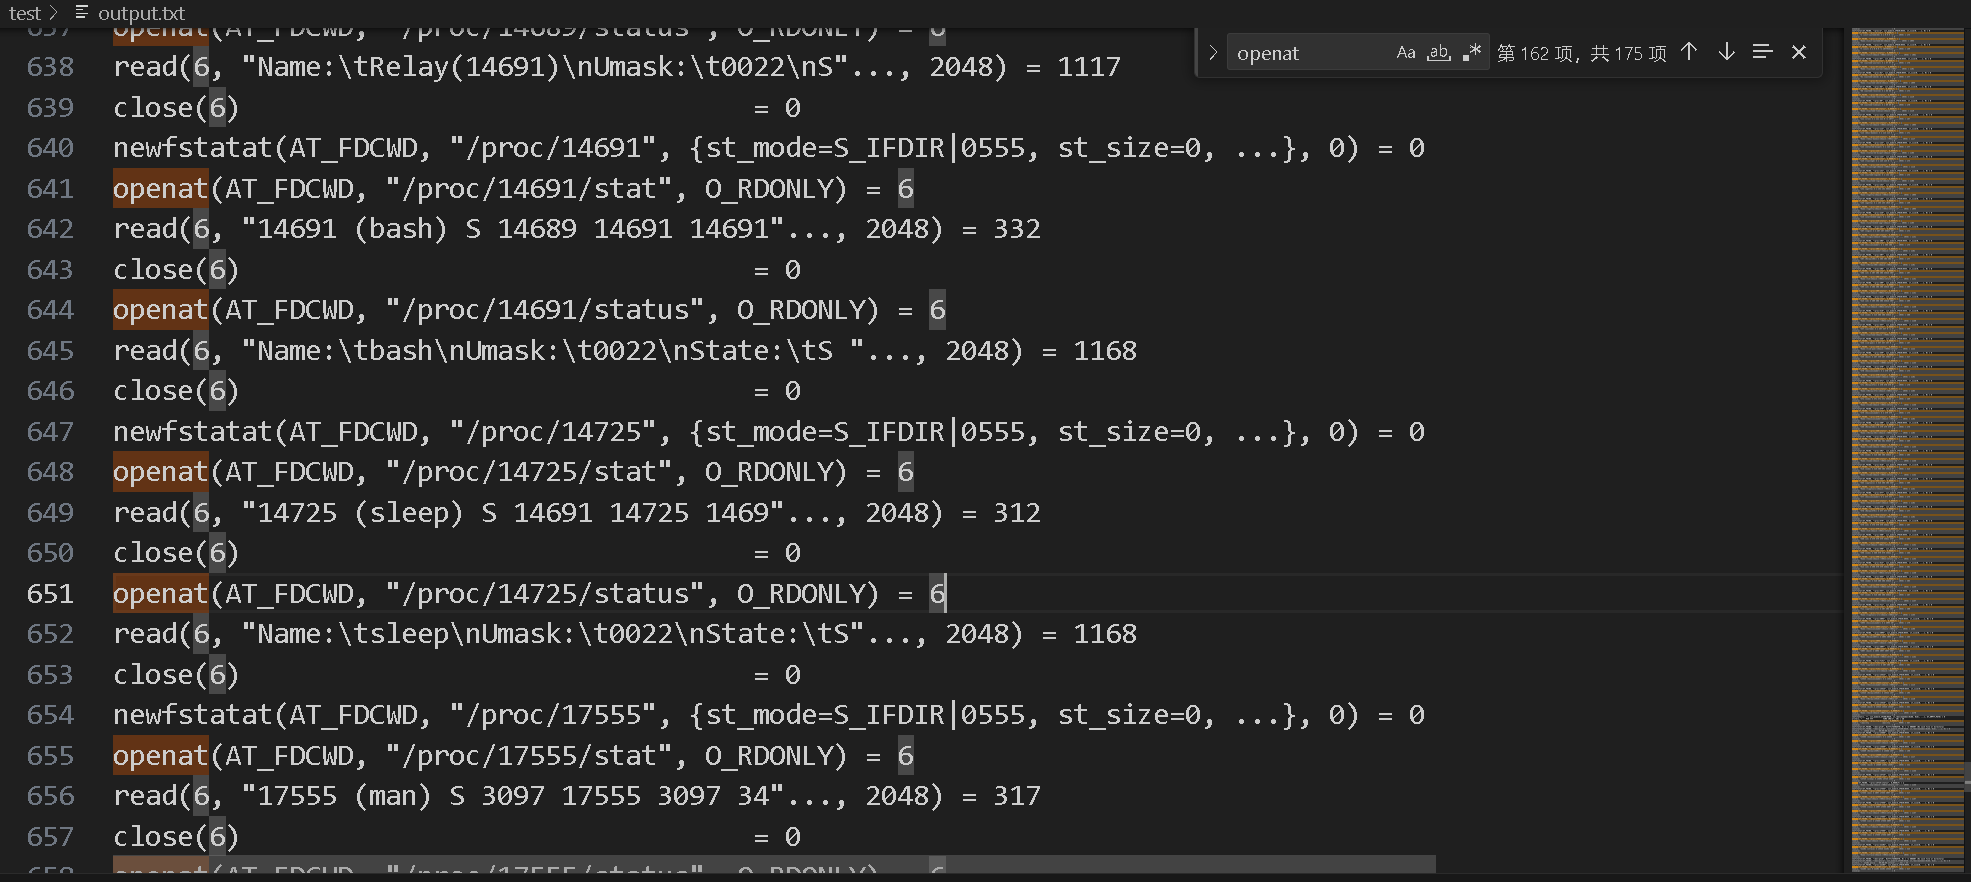The image size is (1971, 882).
Task: Click "/proc/17555/stat" path on line 655
Action: click(529, 756)
